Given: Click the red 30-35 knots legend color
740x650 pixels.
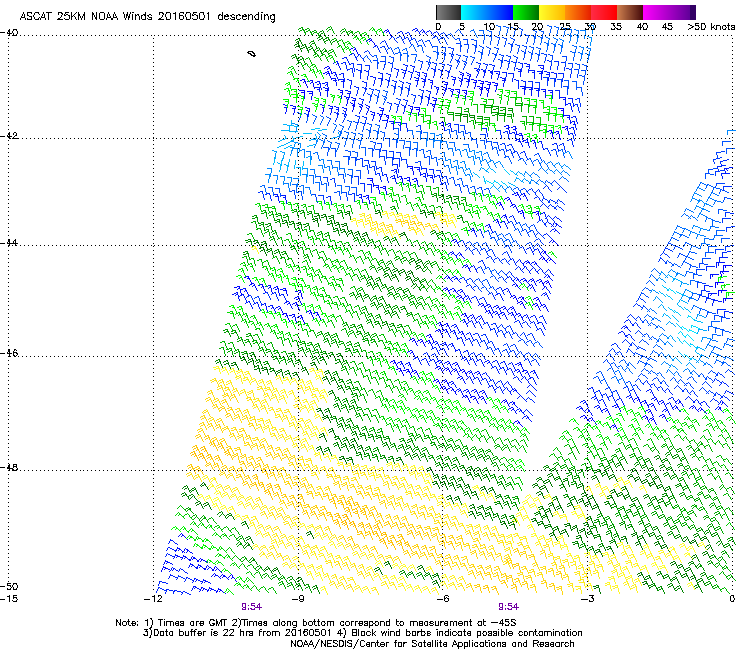Looking at the screenshot, I should (604, 12).
